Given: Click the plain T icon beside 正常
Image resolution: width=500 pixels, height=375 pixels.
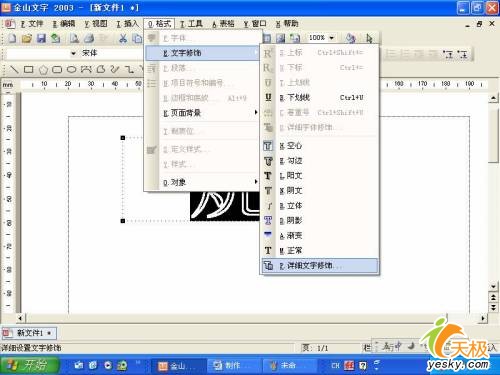Looking at the screenshot, I should tap(268, 250).
